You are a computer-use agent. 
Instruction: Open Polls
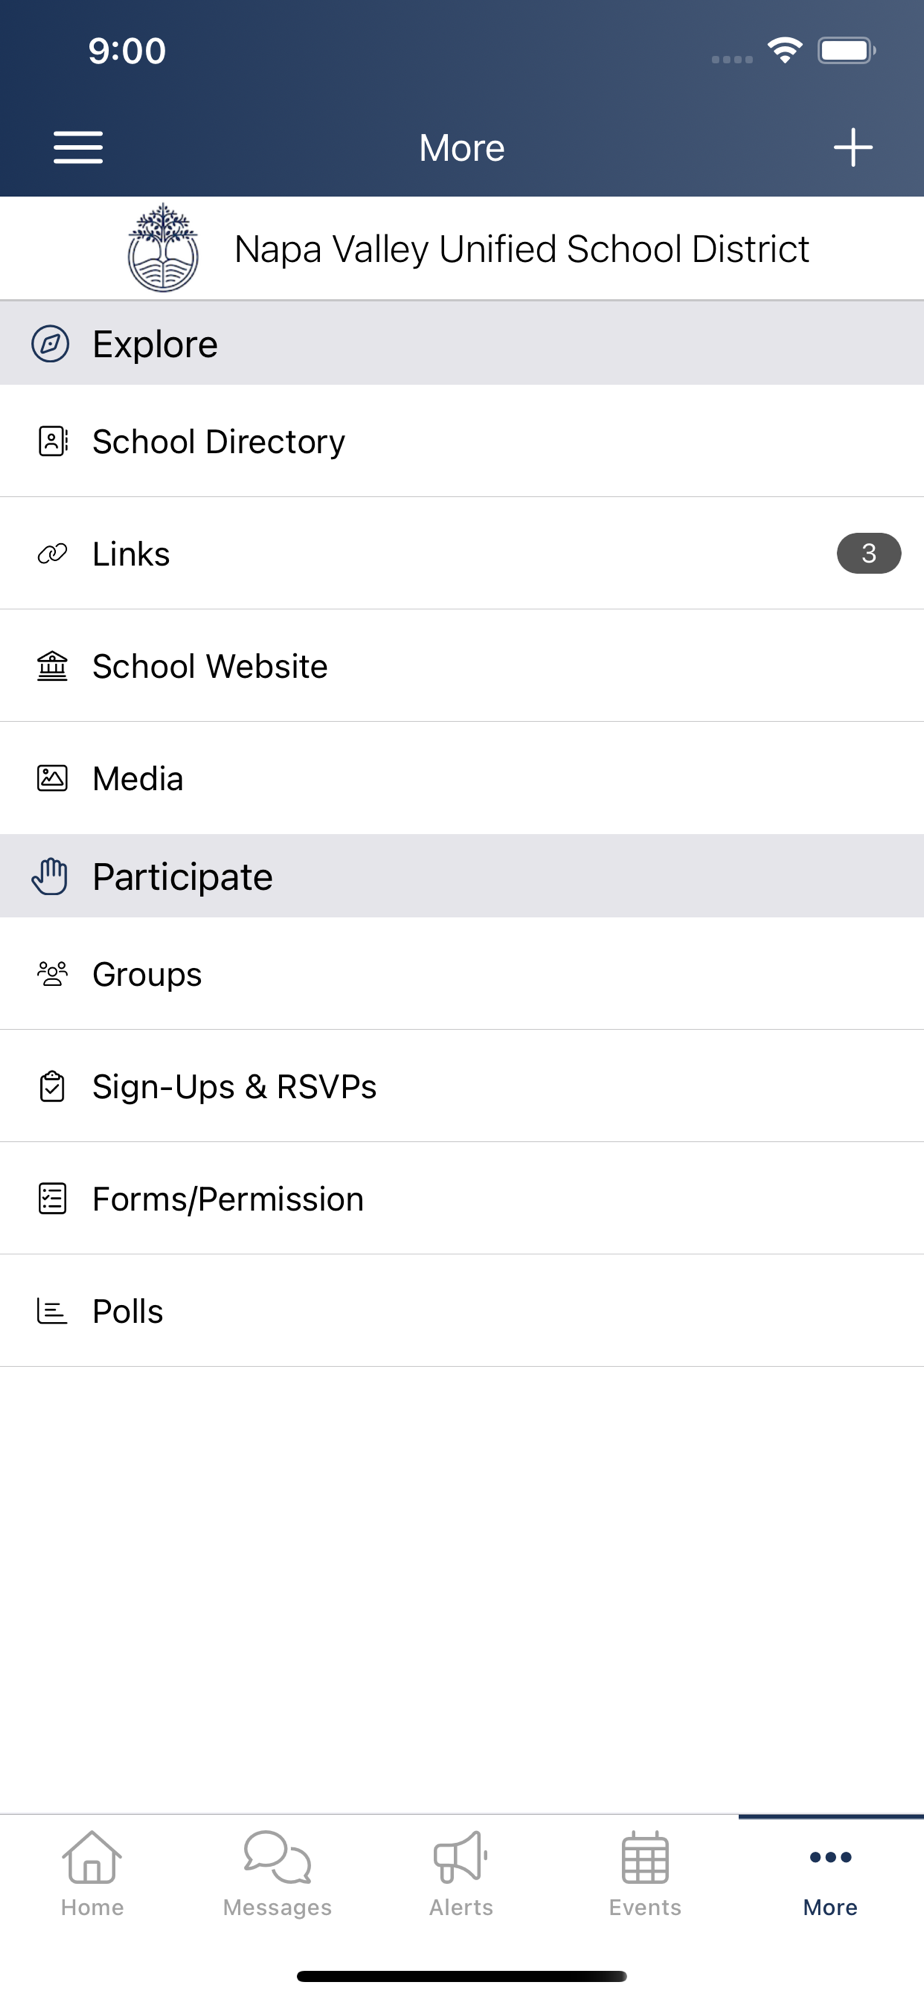tap(462, 1311)
